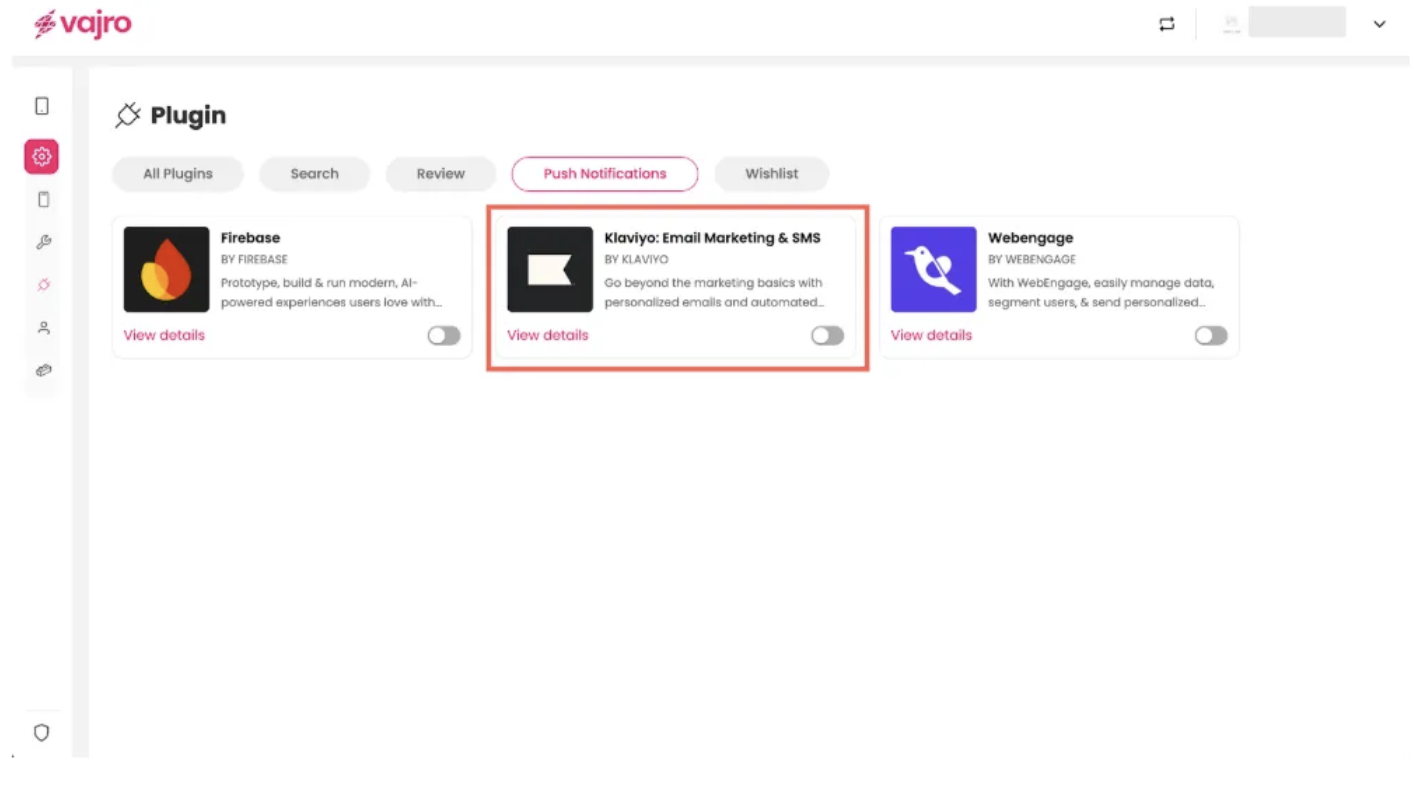Open the wrench tools sidebar icon
Viewport: 1416px width, 796px height.
pos(43,242)
